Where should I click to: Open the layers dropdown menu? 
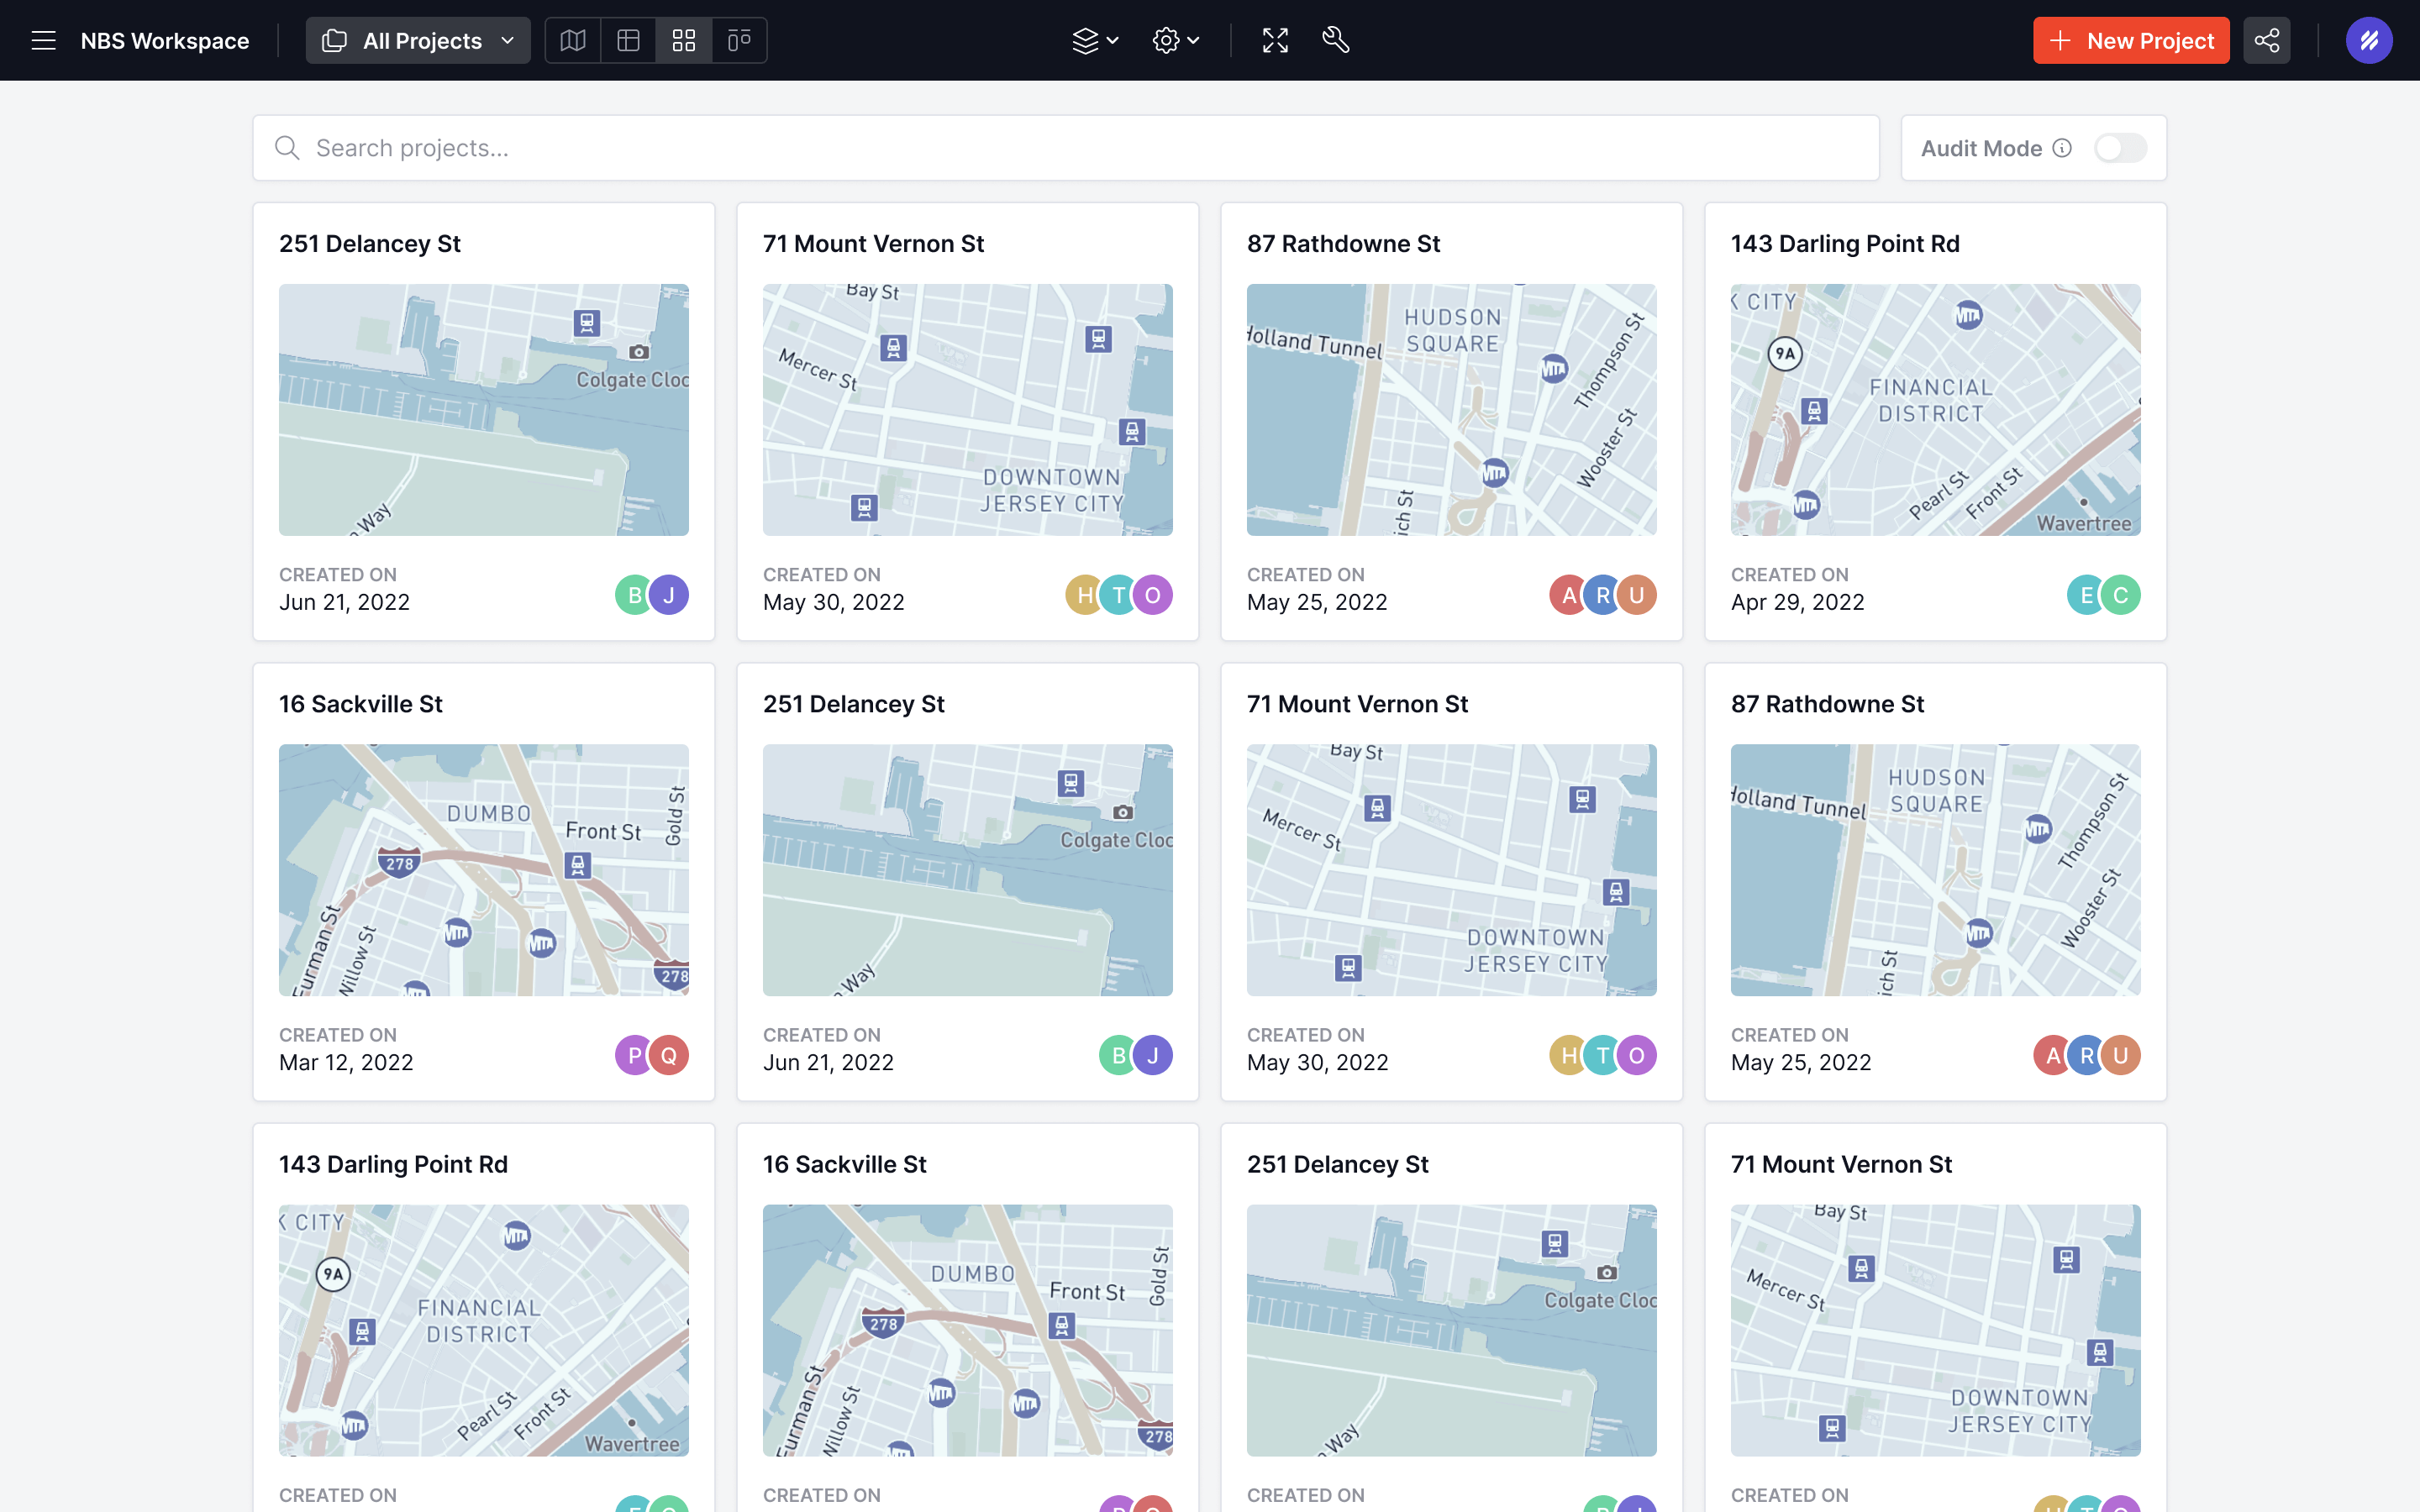click(x=1095, y=40)
